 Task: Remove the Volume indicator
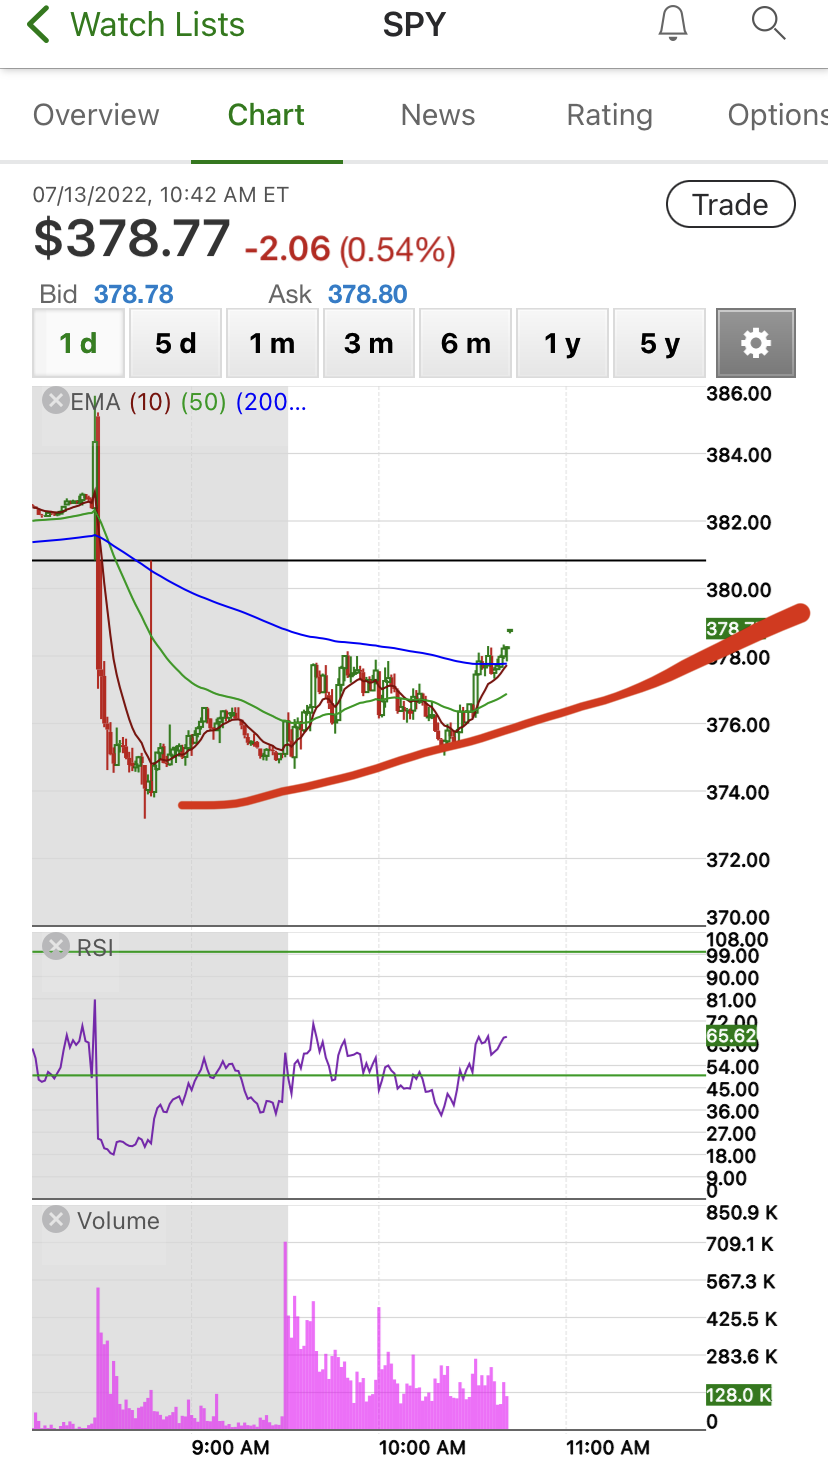(57, 1220)
